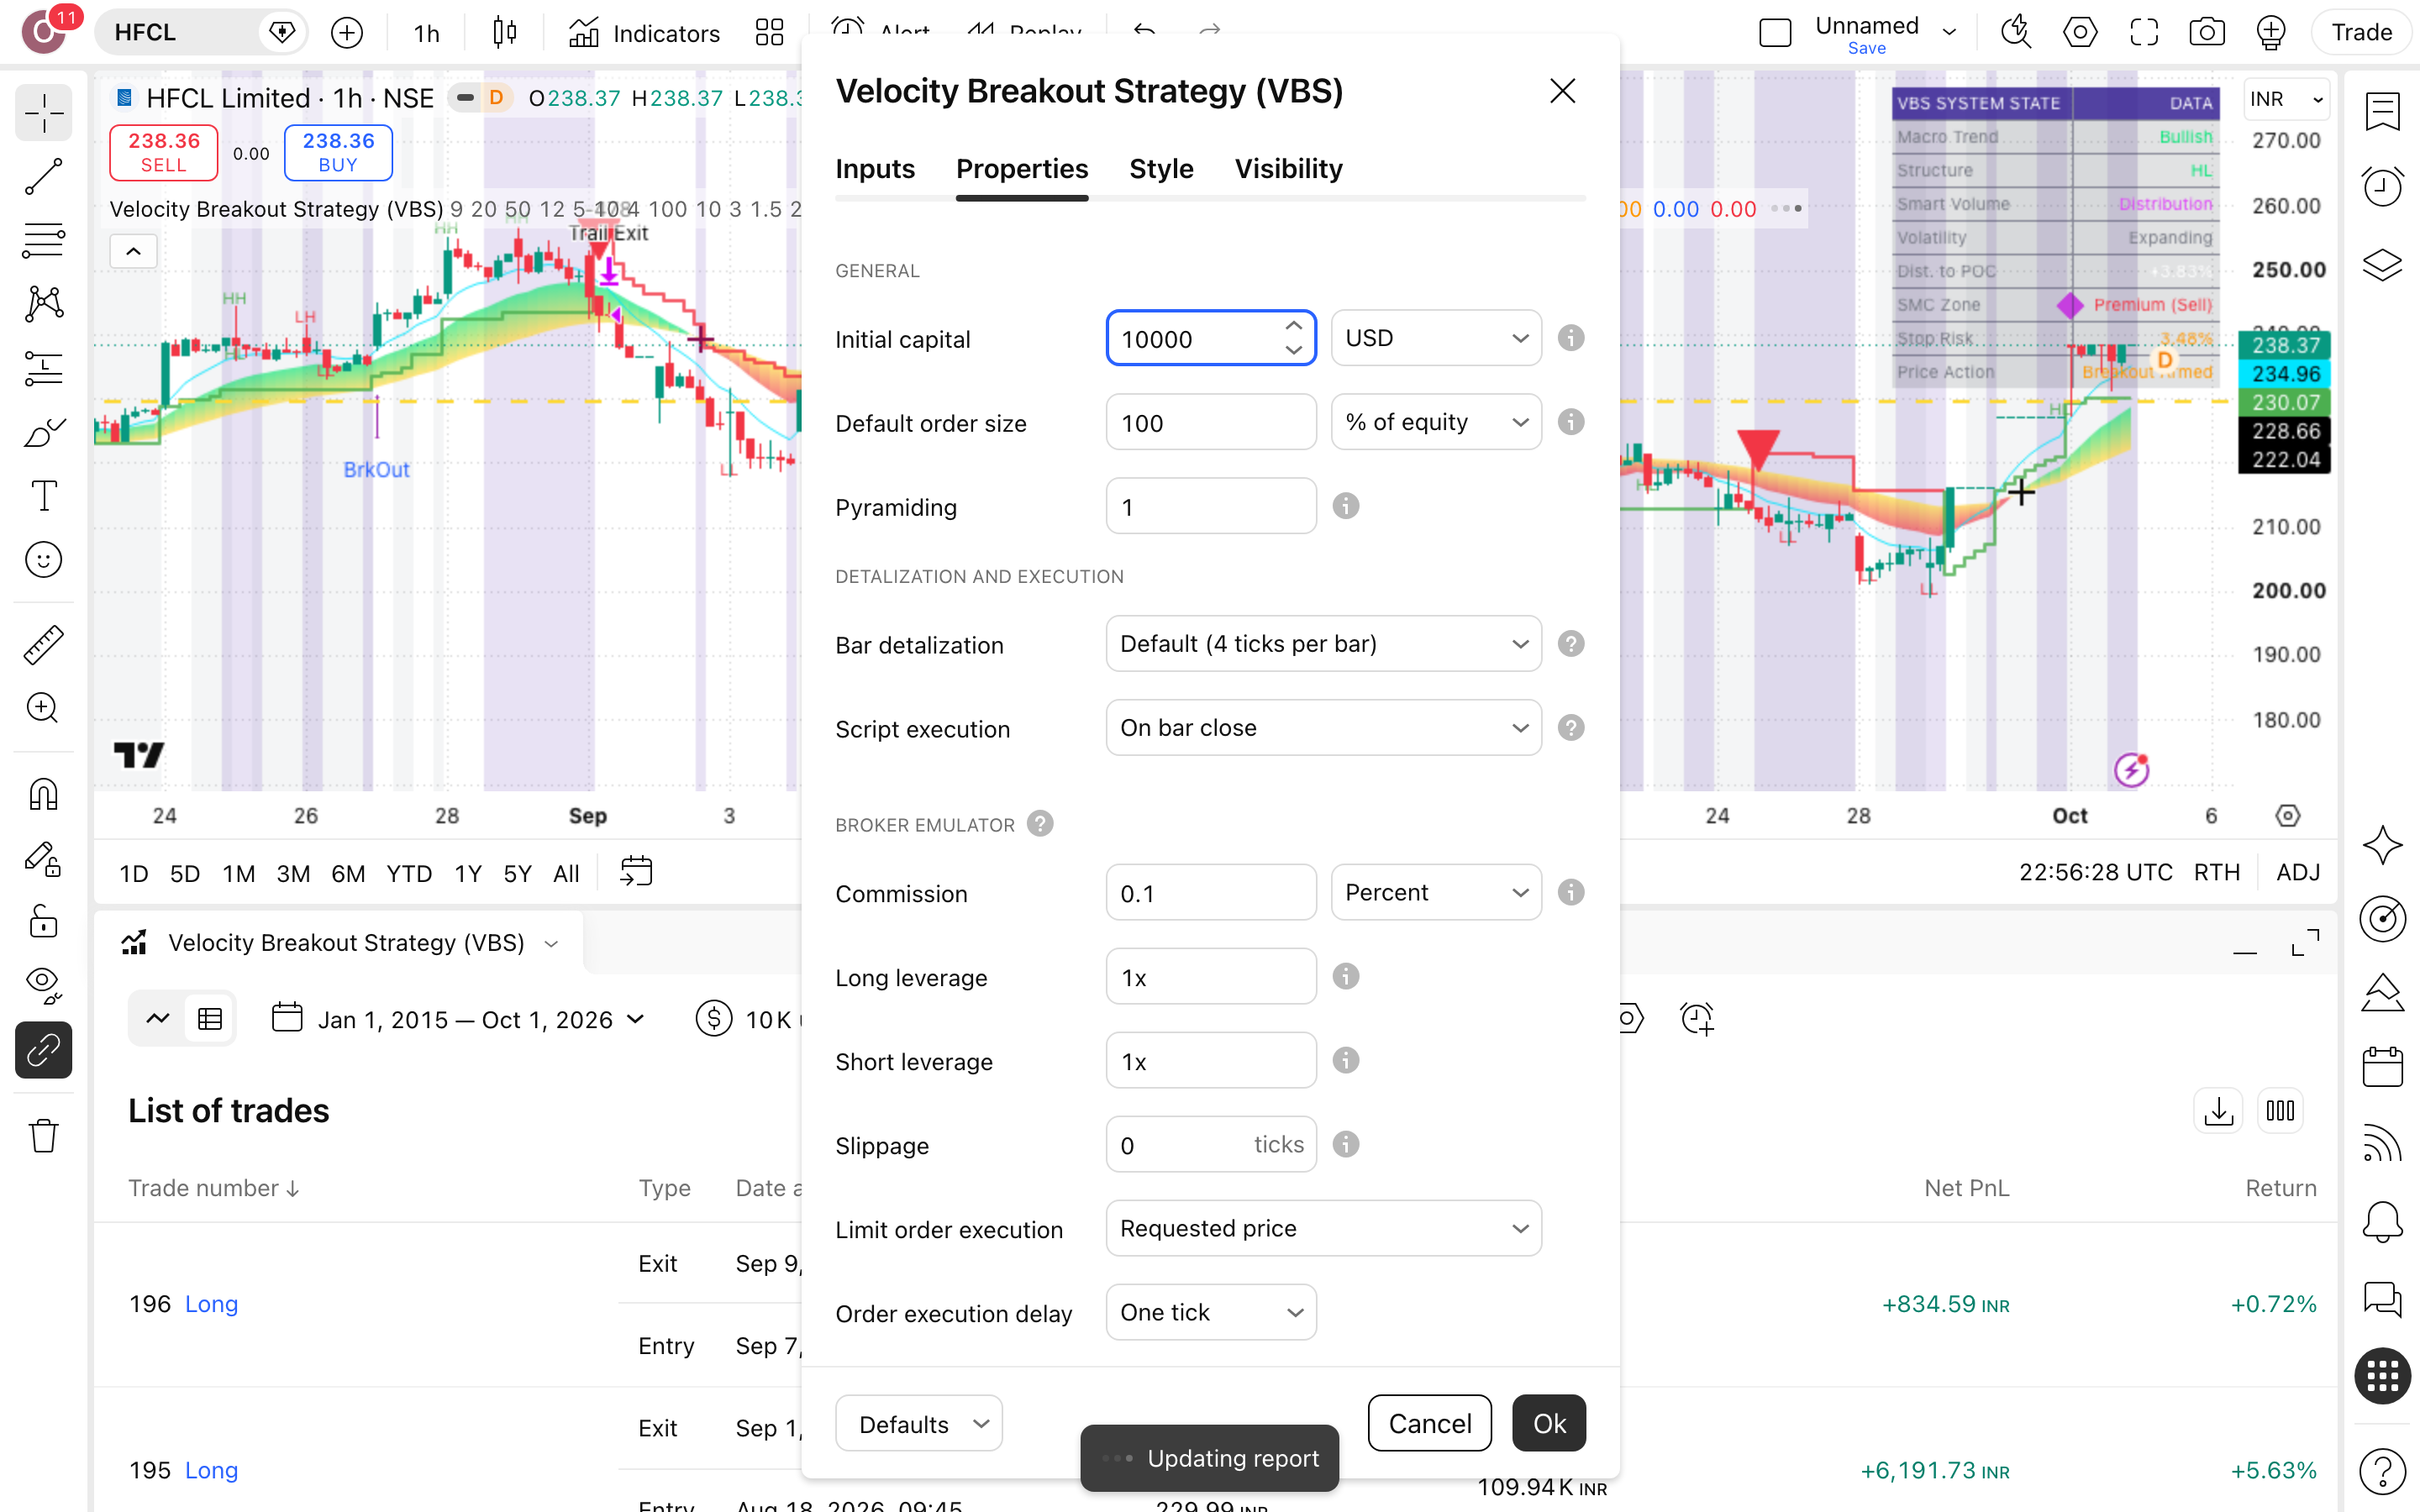Click the Slippage ticks input field

coord(1211,1144)
